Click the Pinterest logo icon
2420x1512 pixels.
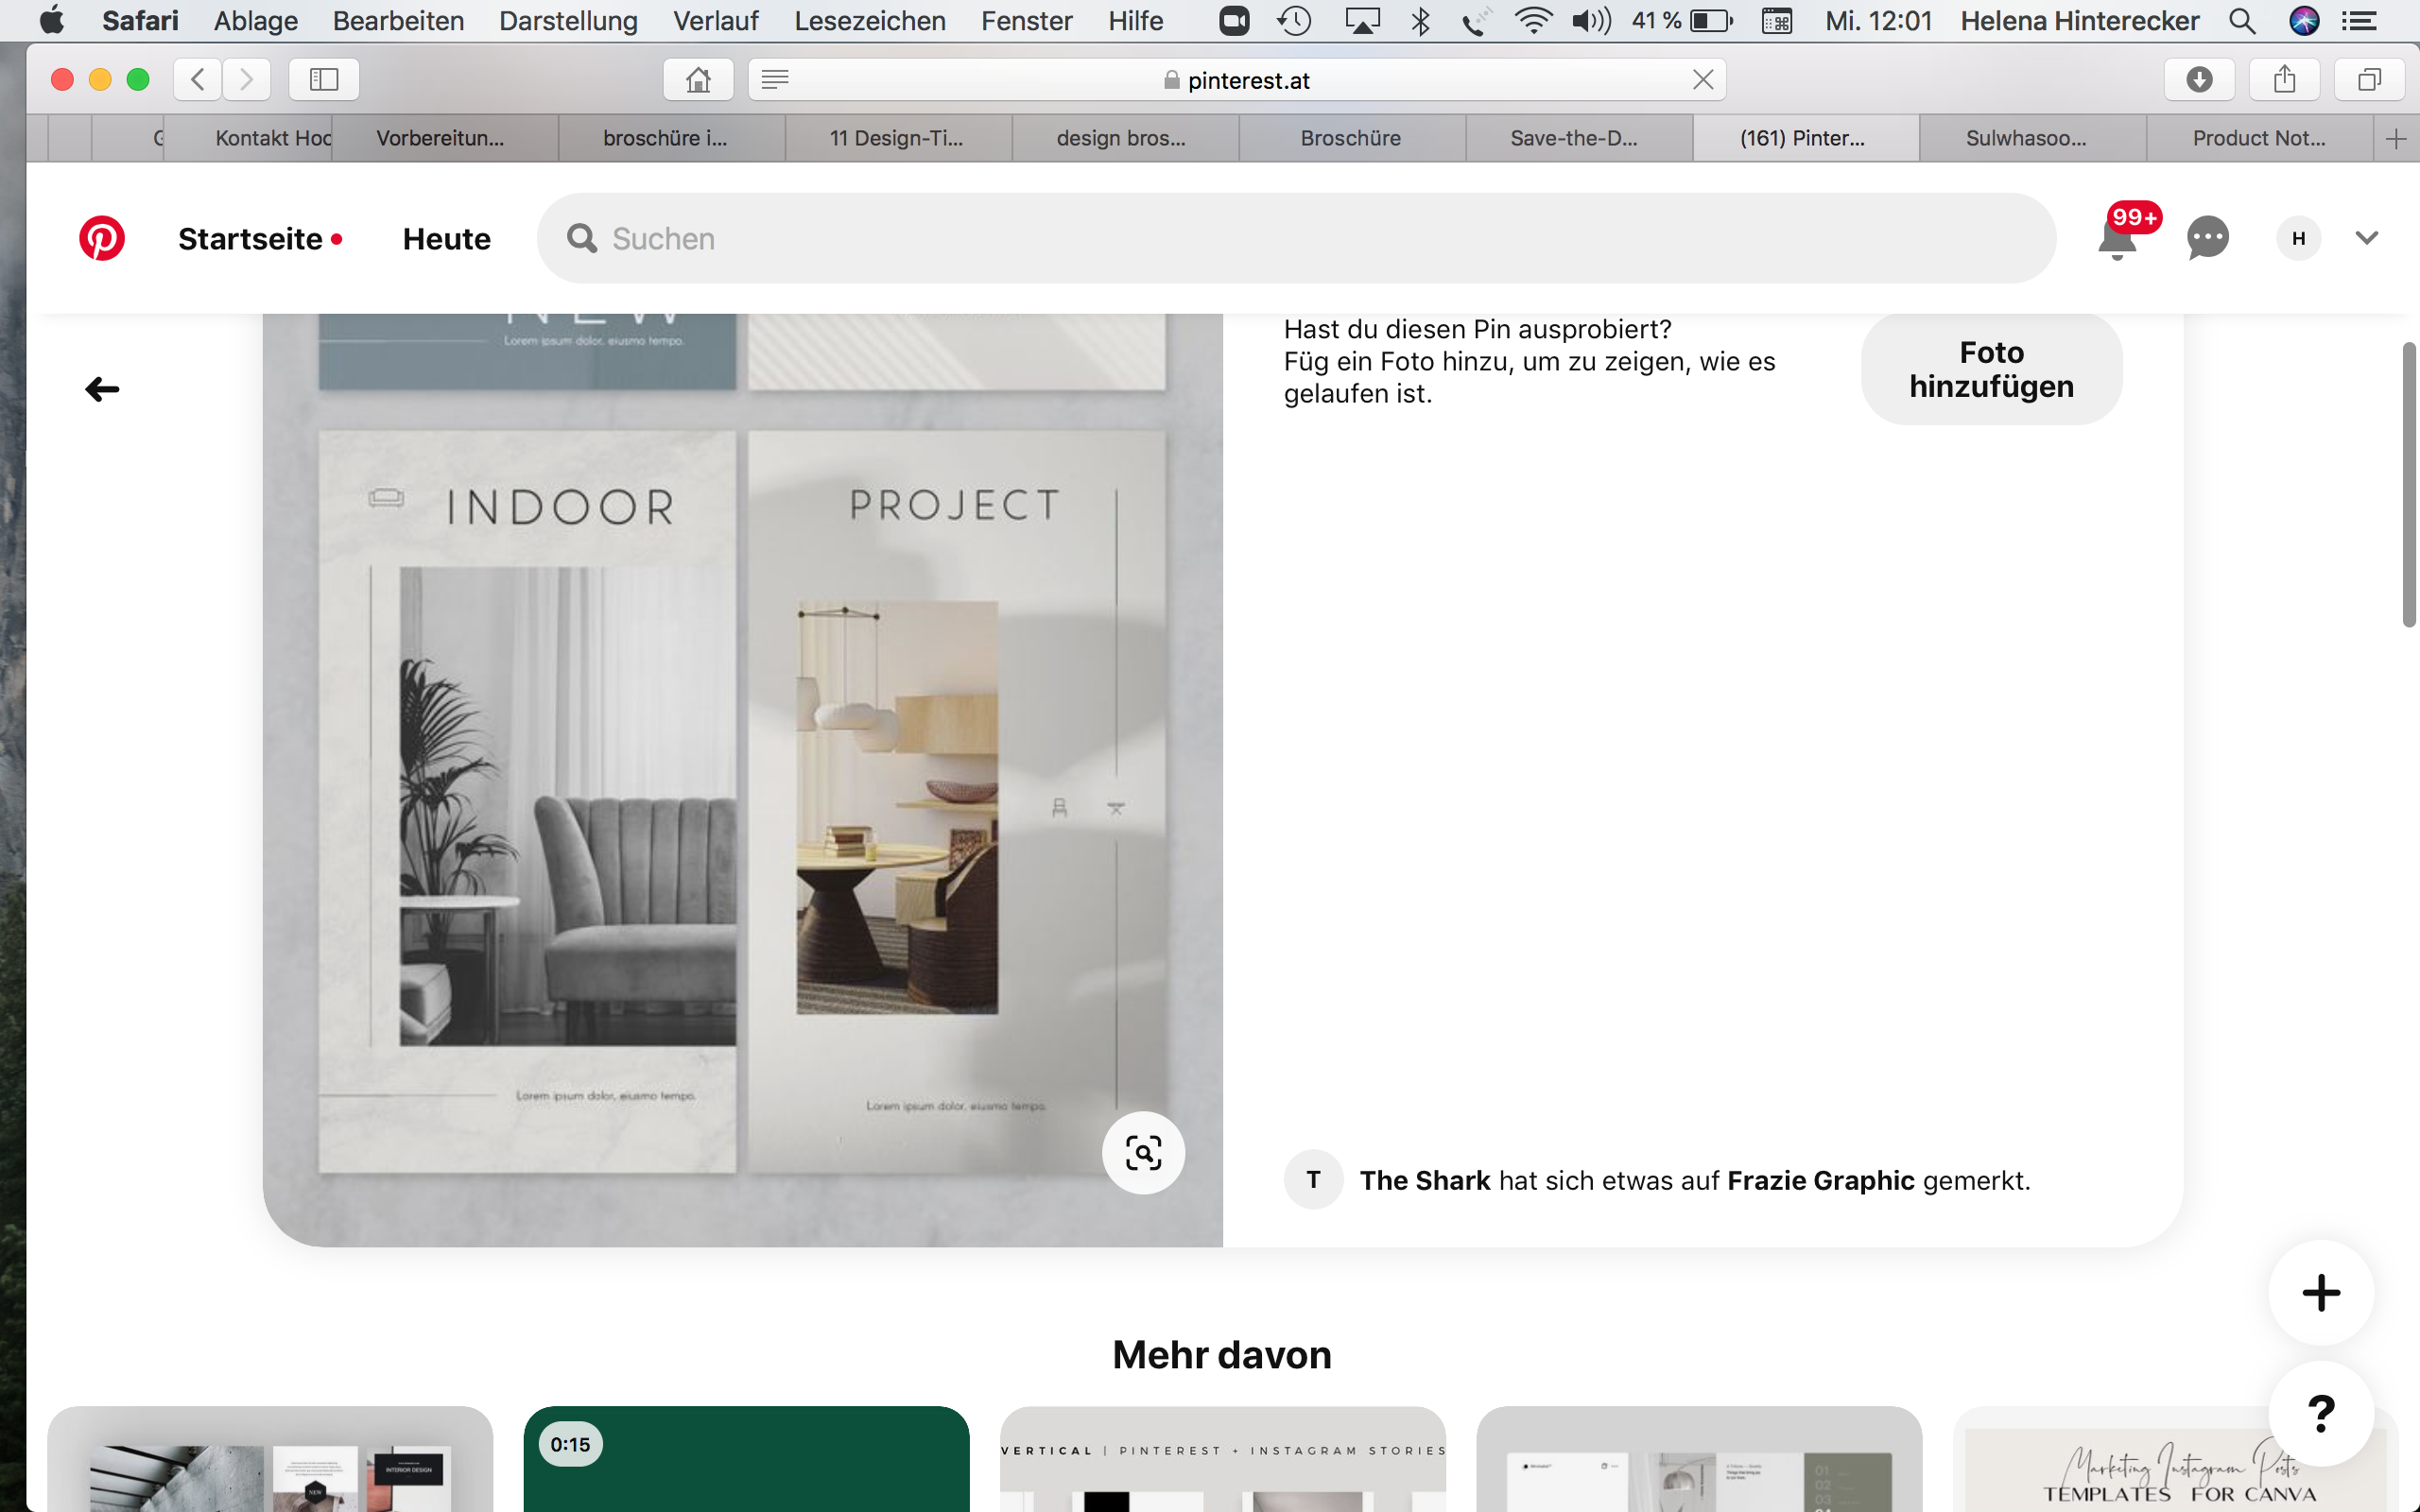[102, 238]
